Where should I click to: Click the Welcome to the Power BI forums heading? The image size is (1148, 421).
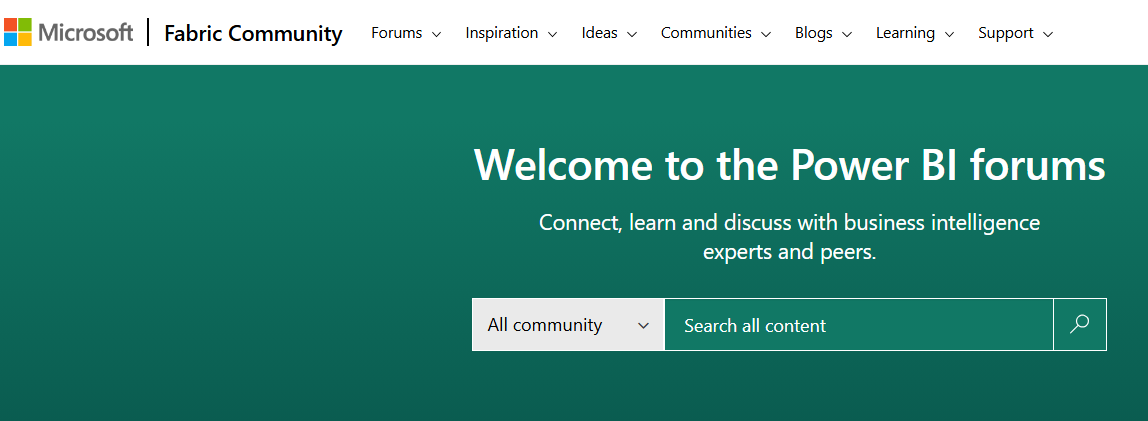(x=789, y=165)
